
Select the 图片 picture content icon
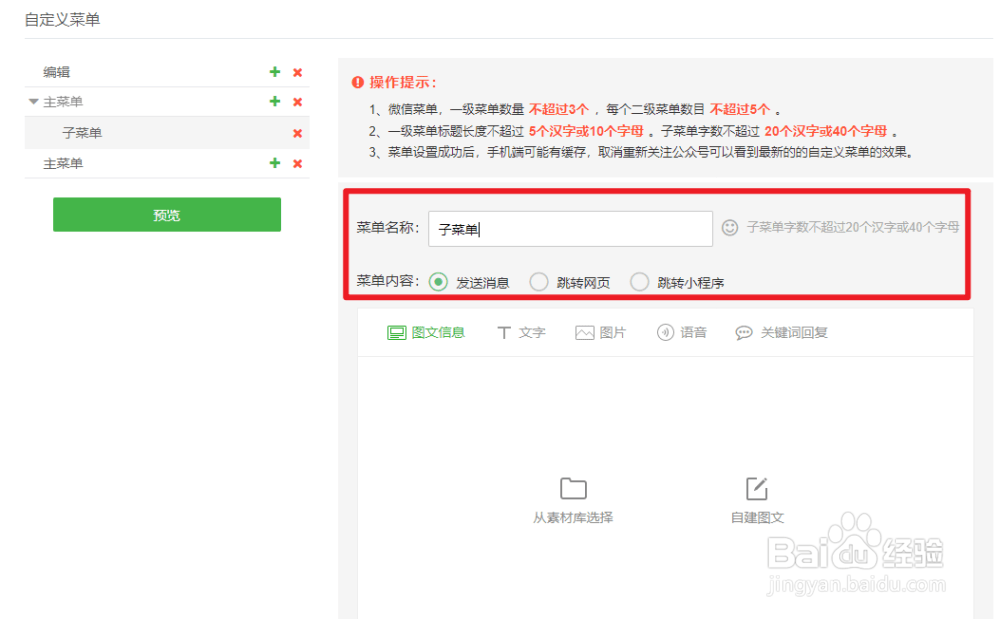pyautogui.click(x=600, y=331)
